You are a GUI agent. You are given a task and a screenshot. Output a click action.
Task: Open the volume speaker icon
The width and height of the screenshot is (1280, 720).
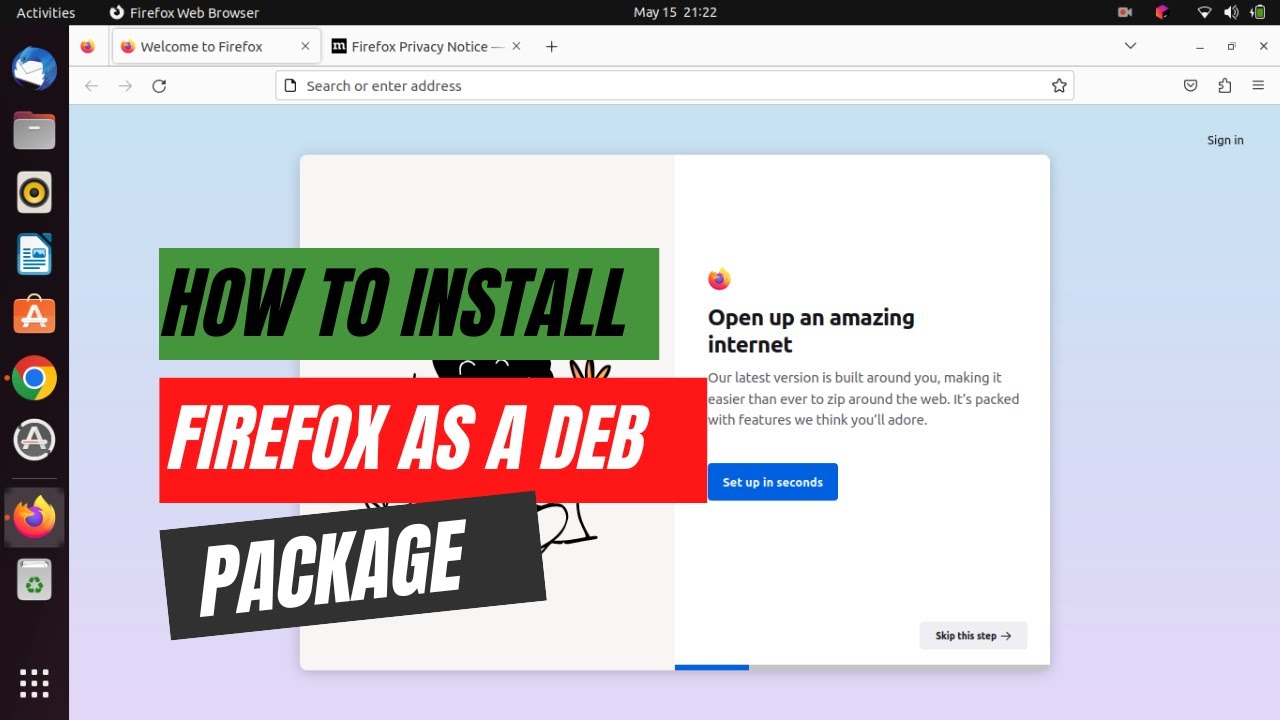pos(1231,12)
